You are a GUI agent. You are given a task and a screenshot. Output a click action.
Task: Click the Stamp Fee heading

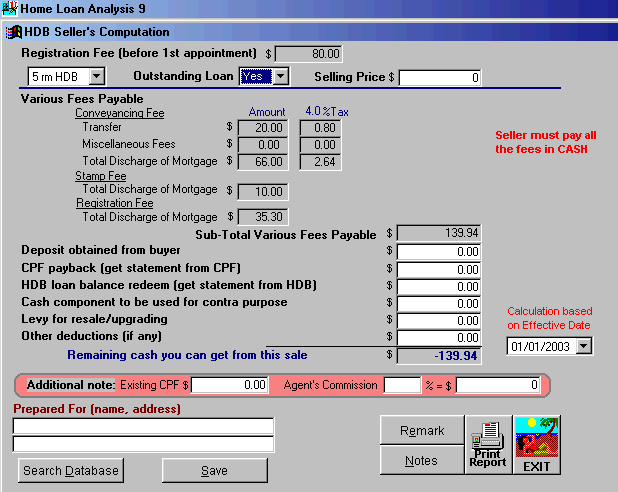click(x=101, y=176)
